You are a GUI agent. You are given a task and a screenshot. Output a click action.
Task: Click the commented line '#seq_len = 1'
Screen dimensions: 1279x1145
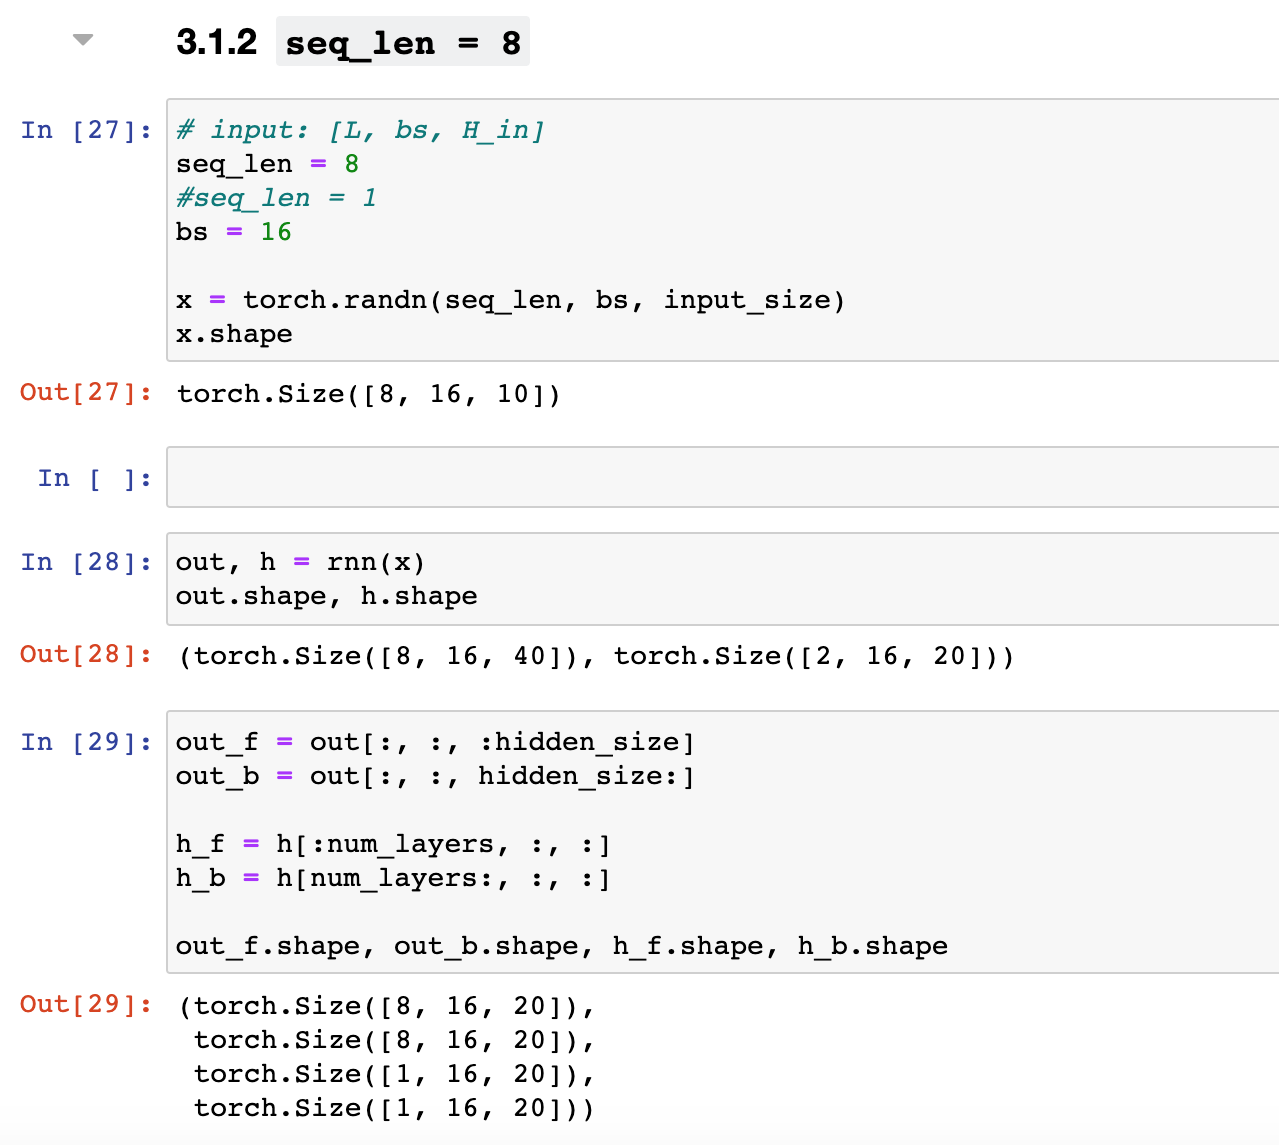point(277,198)
